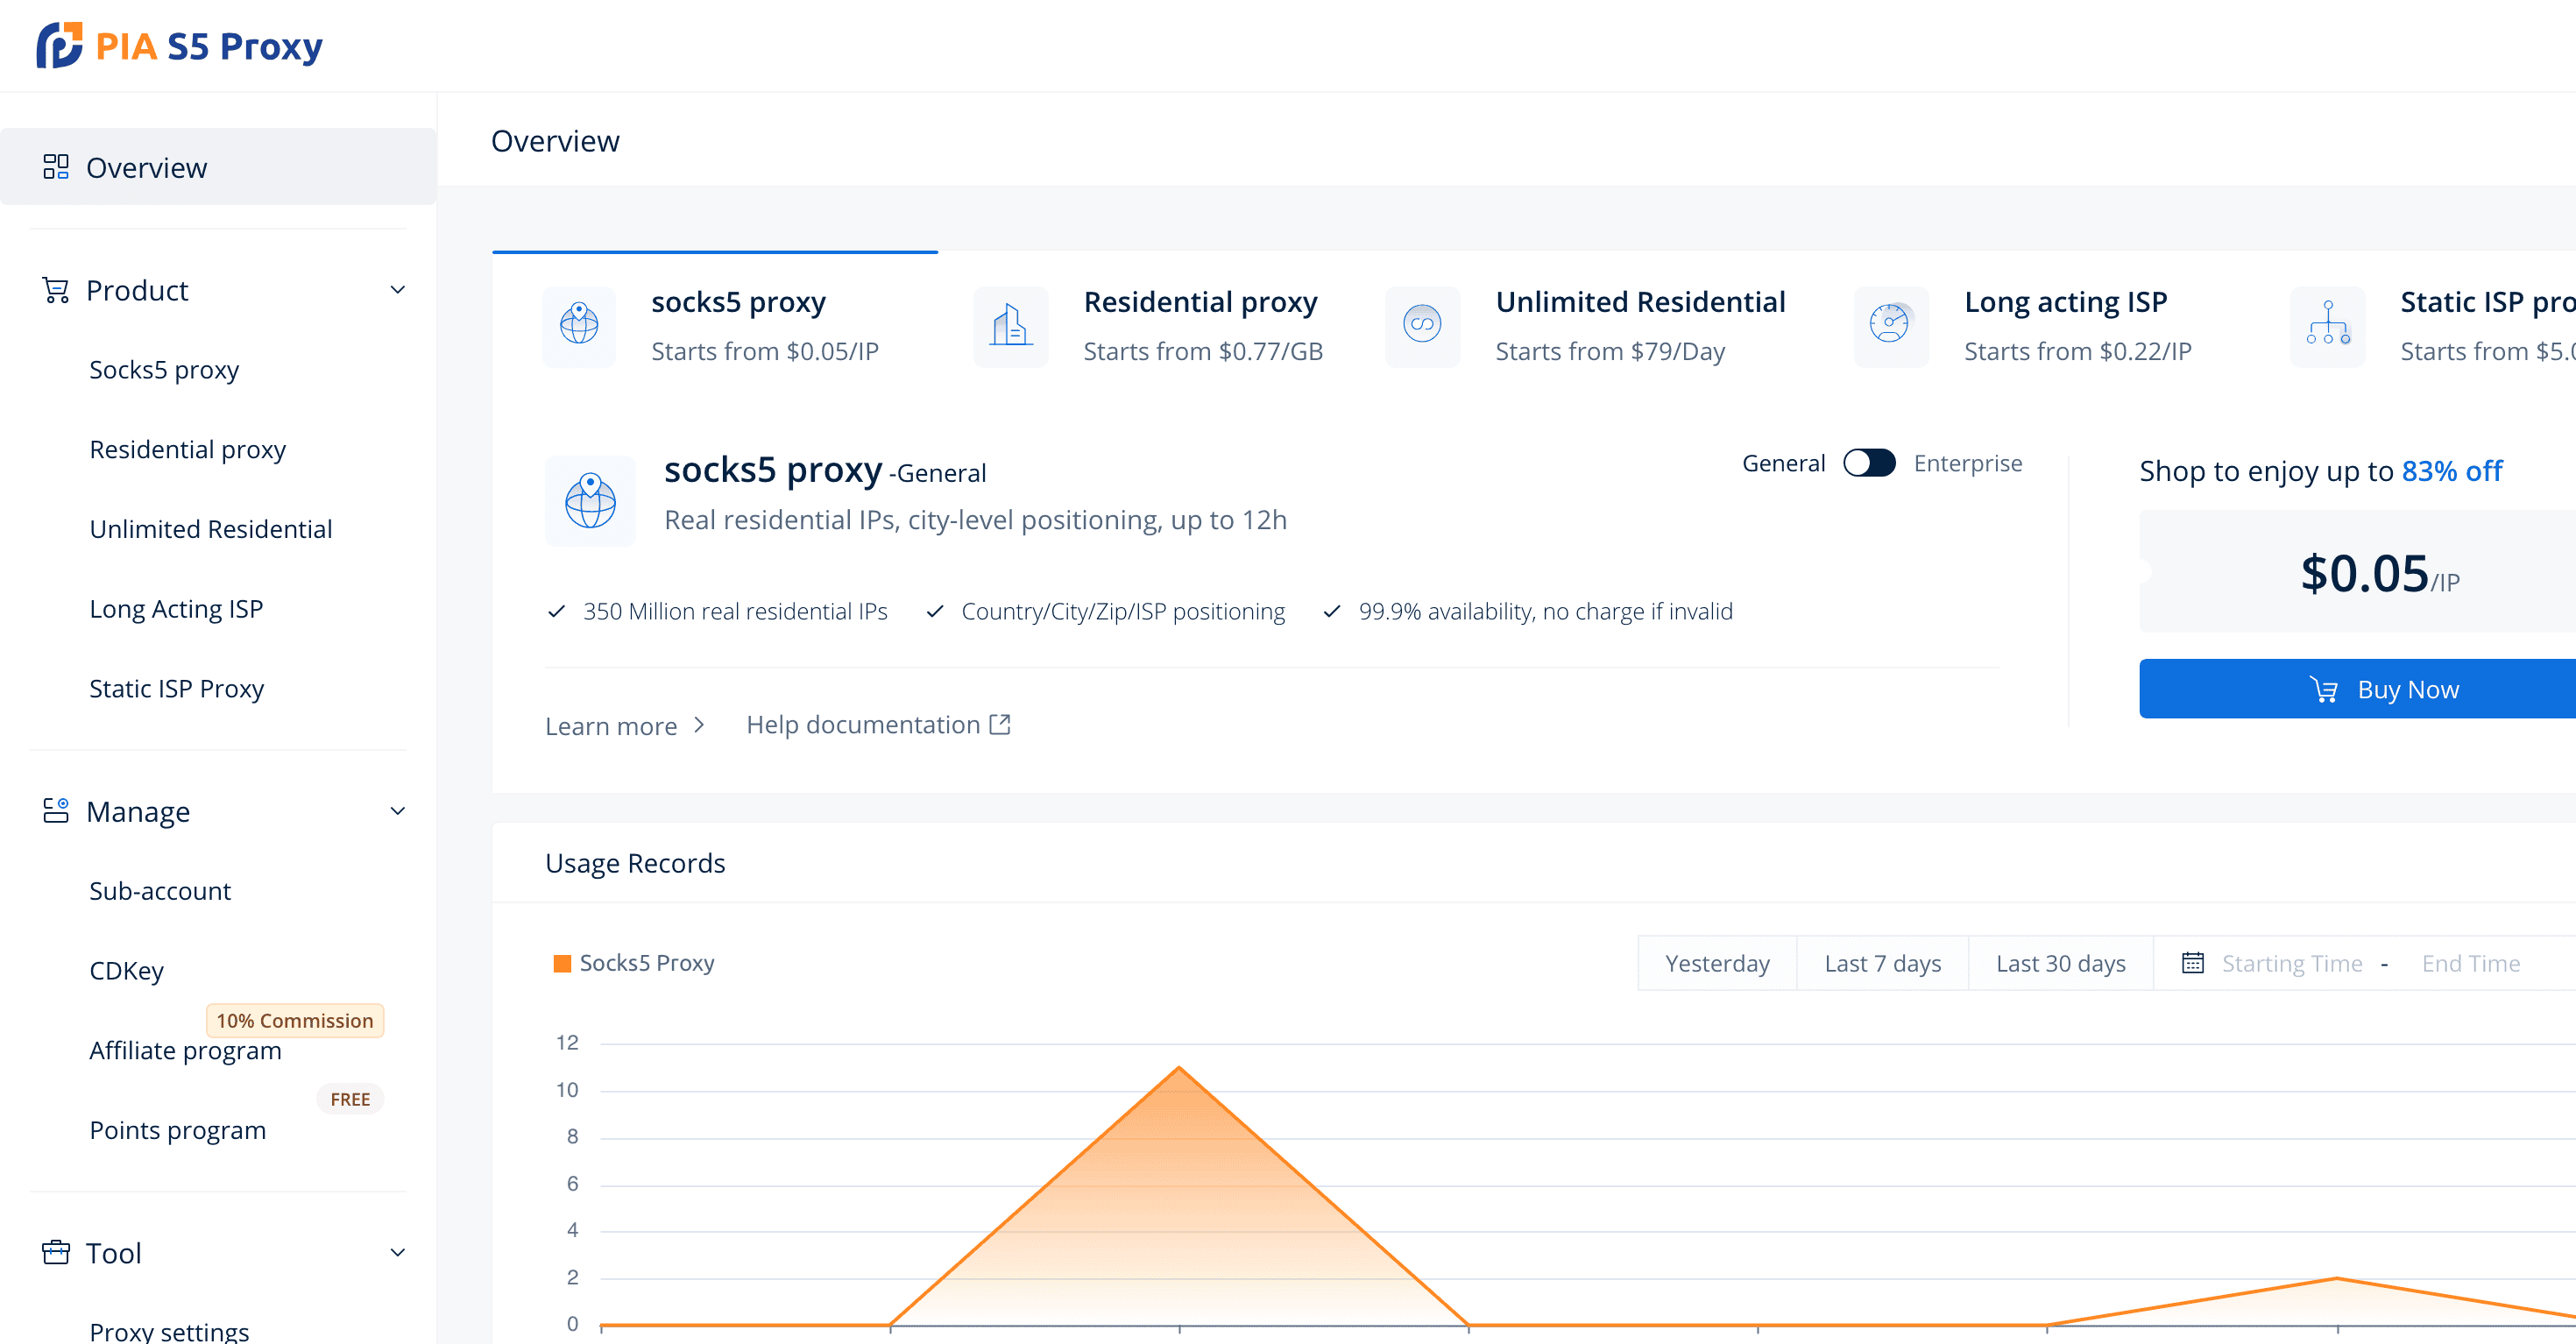The width and height of the screenshot is (2576, 1344).
Task: Click the Starting Time date field
Action: coord(2292,963)
